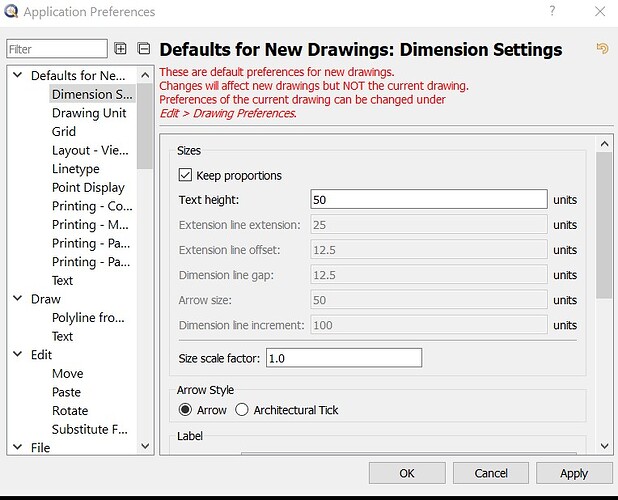618x500 pixels.
Task: Select the Arrow radio button
Action: click(x=185, y=410)
